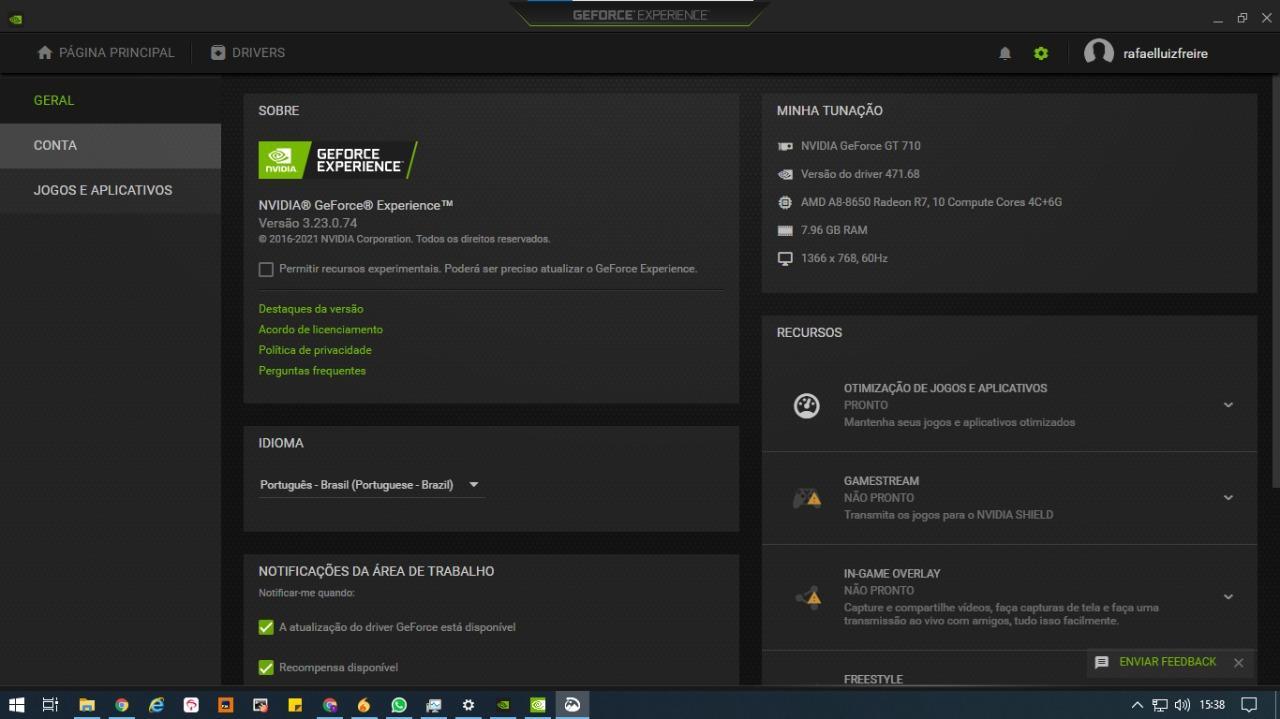Select Jogos e Aplicativos sidebar tab

tap(110, 190)
